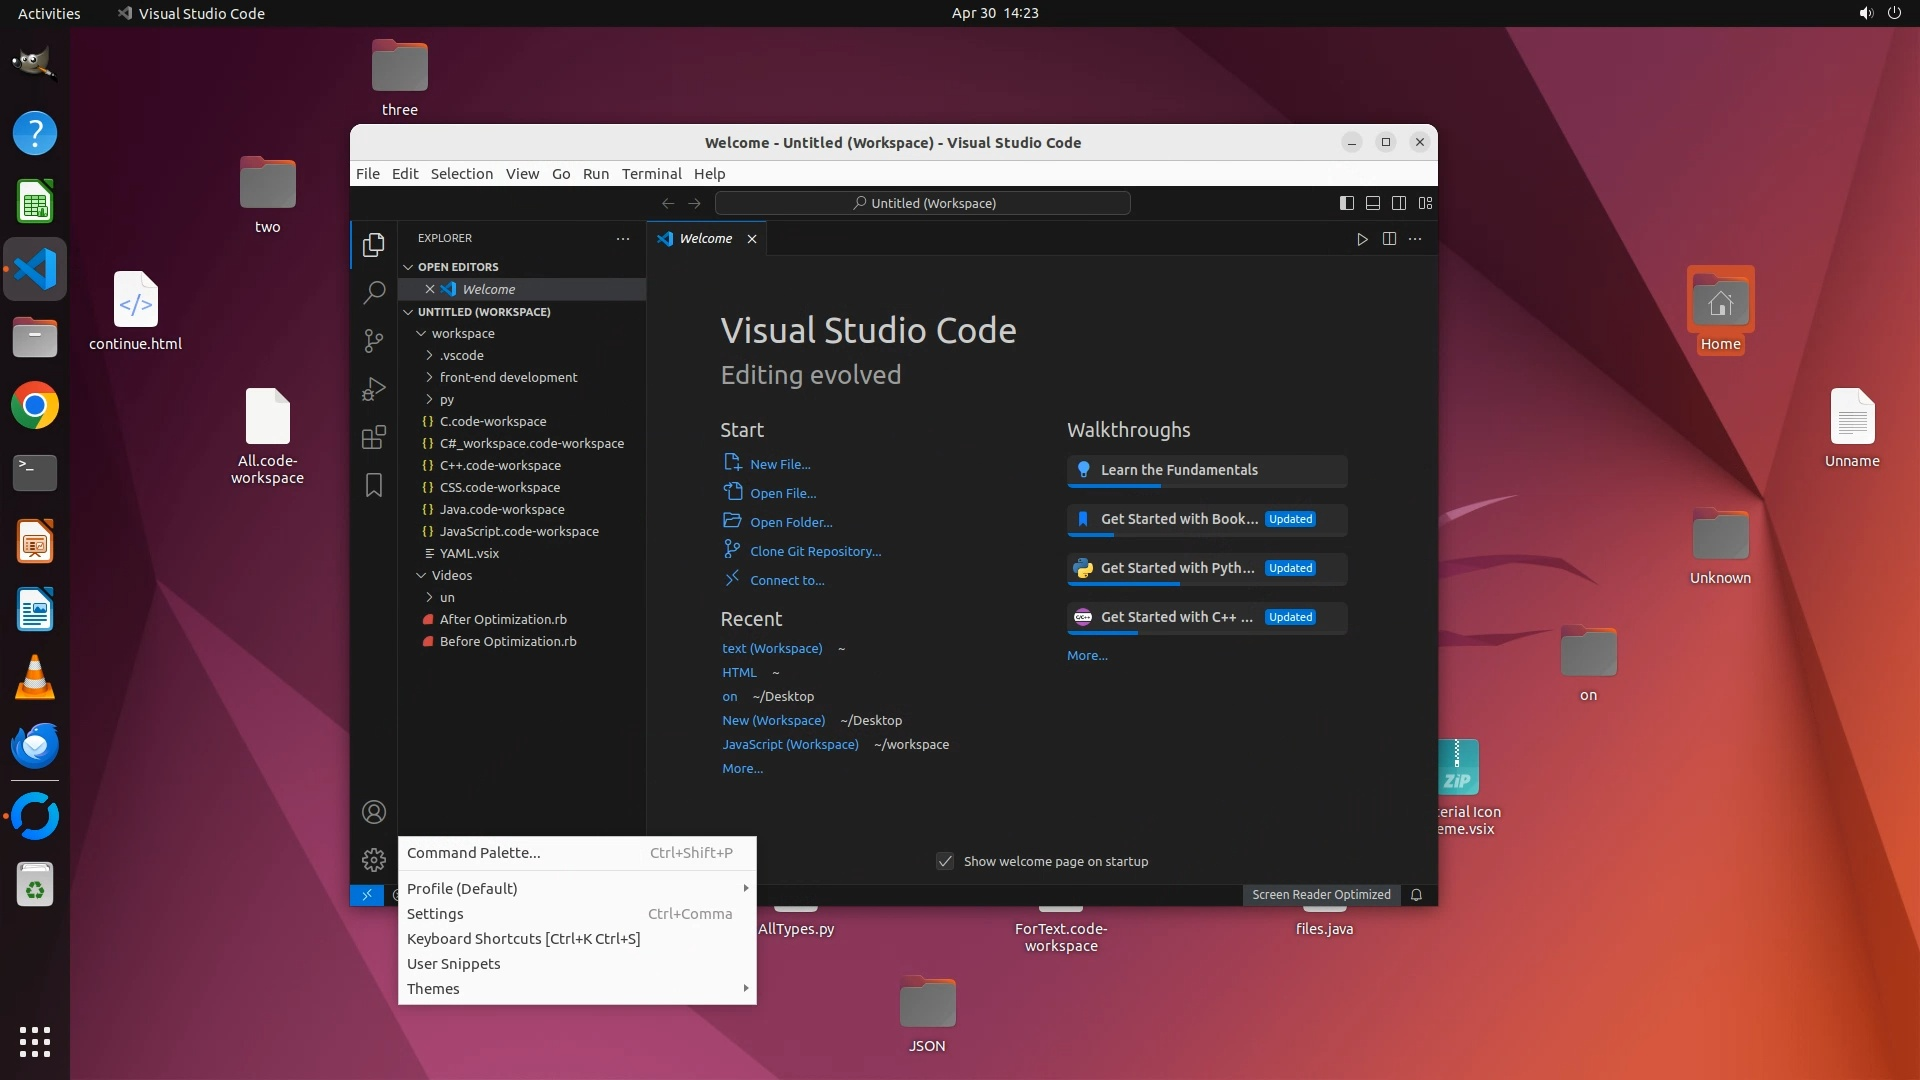1920x1080 pixels.
Task: Expand the .vscode folder
Action: click(462, 355)
